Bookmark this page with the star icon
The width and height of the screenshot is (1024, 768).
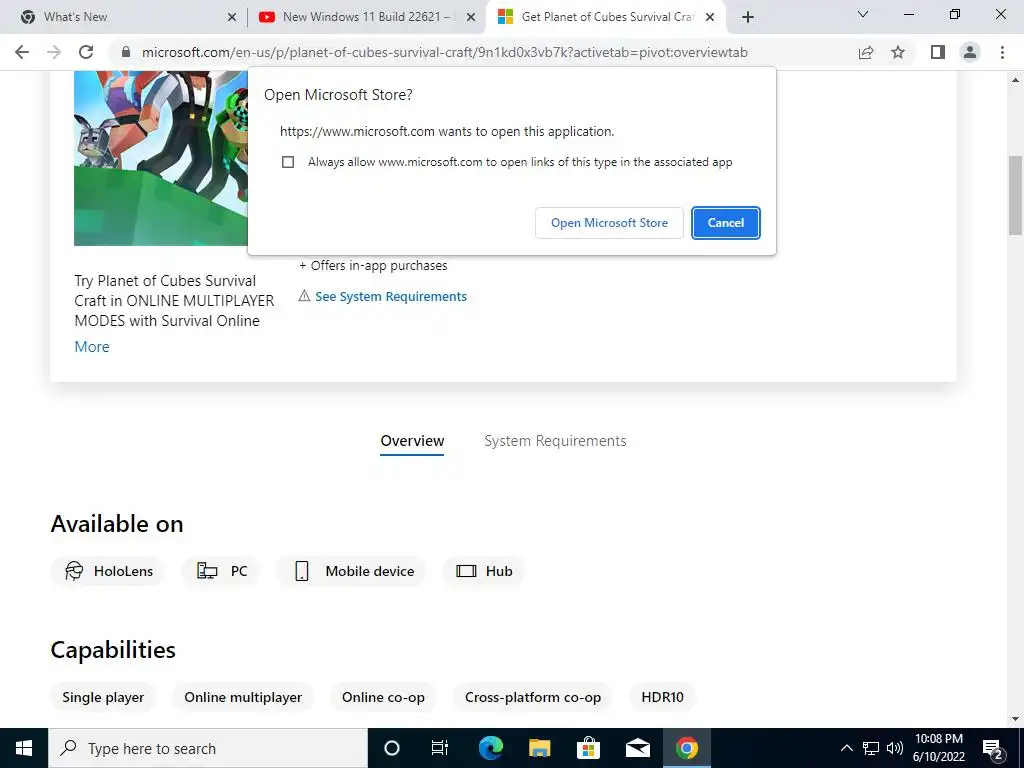pyautogui.click(x=898, y=52)
